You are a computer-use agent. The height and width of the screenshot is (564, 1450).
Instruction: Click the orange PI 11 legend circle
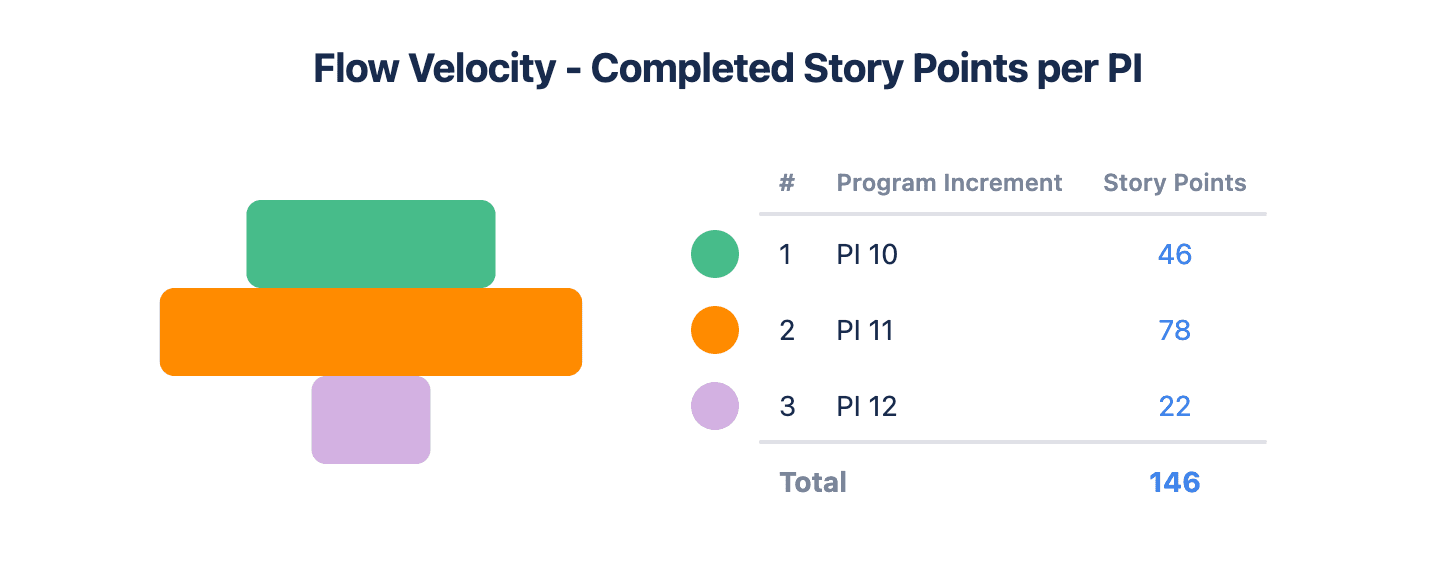point(715,330)
